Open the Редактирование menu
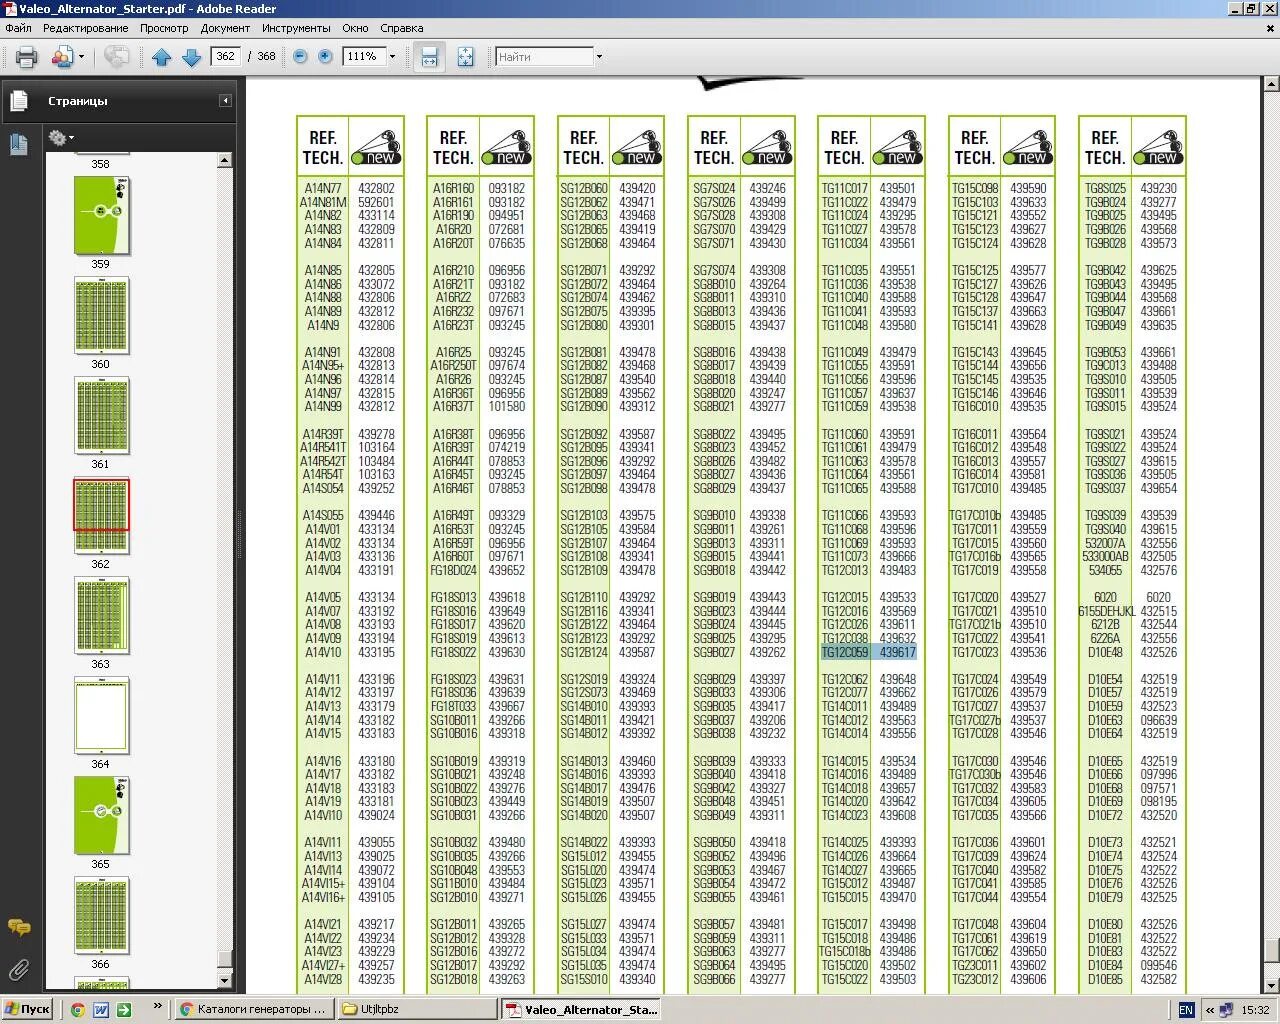The image size is (1280, 1024). pos(85,28)
